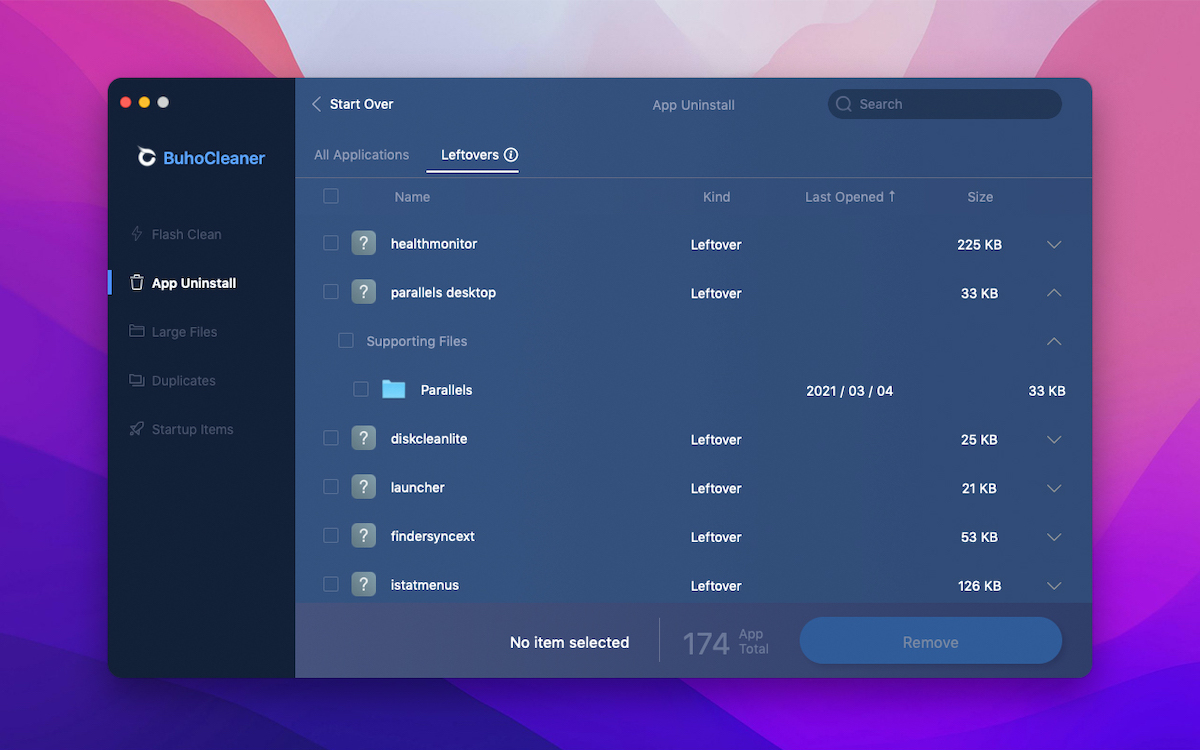Click the healthmonitor name text
The image size is (1200, 750).
434,244
